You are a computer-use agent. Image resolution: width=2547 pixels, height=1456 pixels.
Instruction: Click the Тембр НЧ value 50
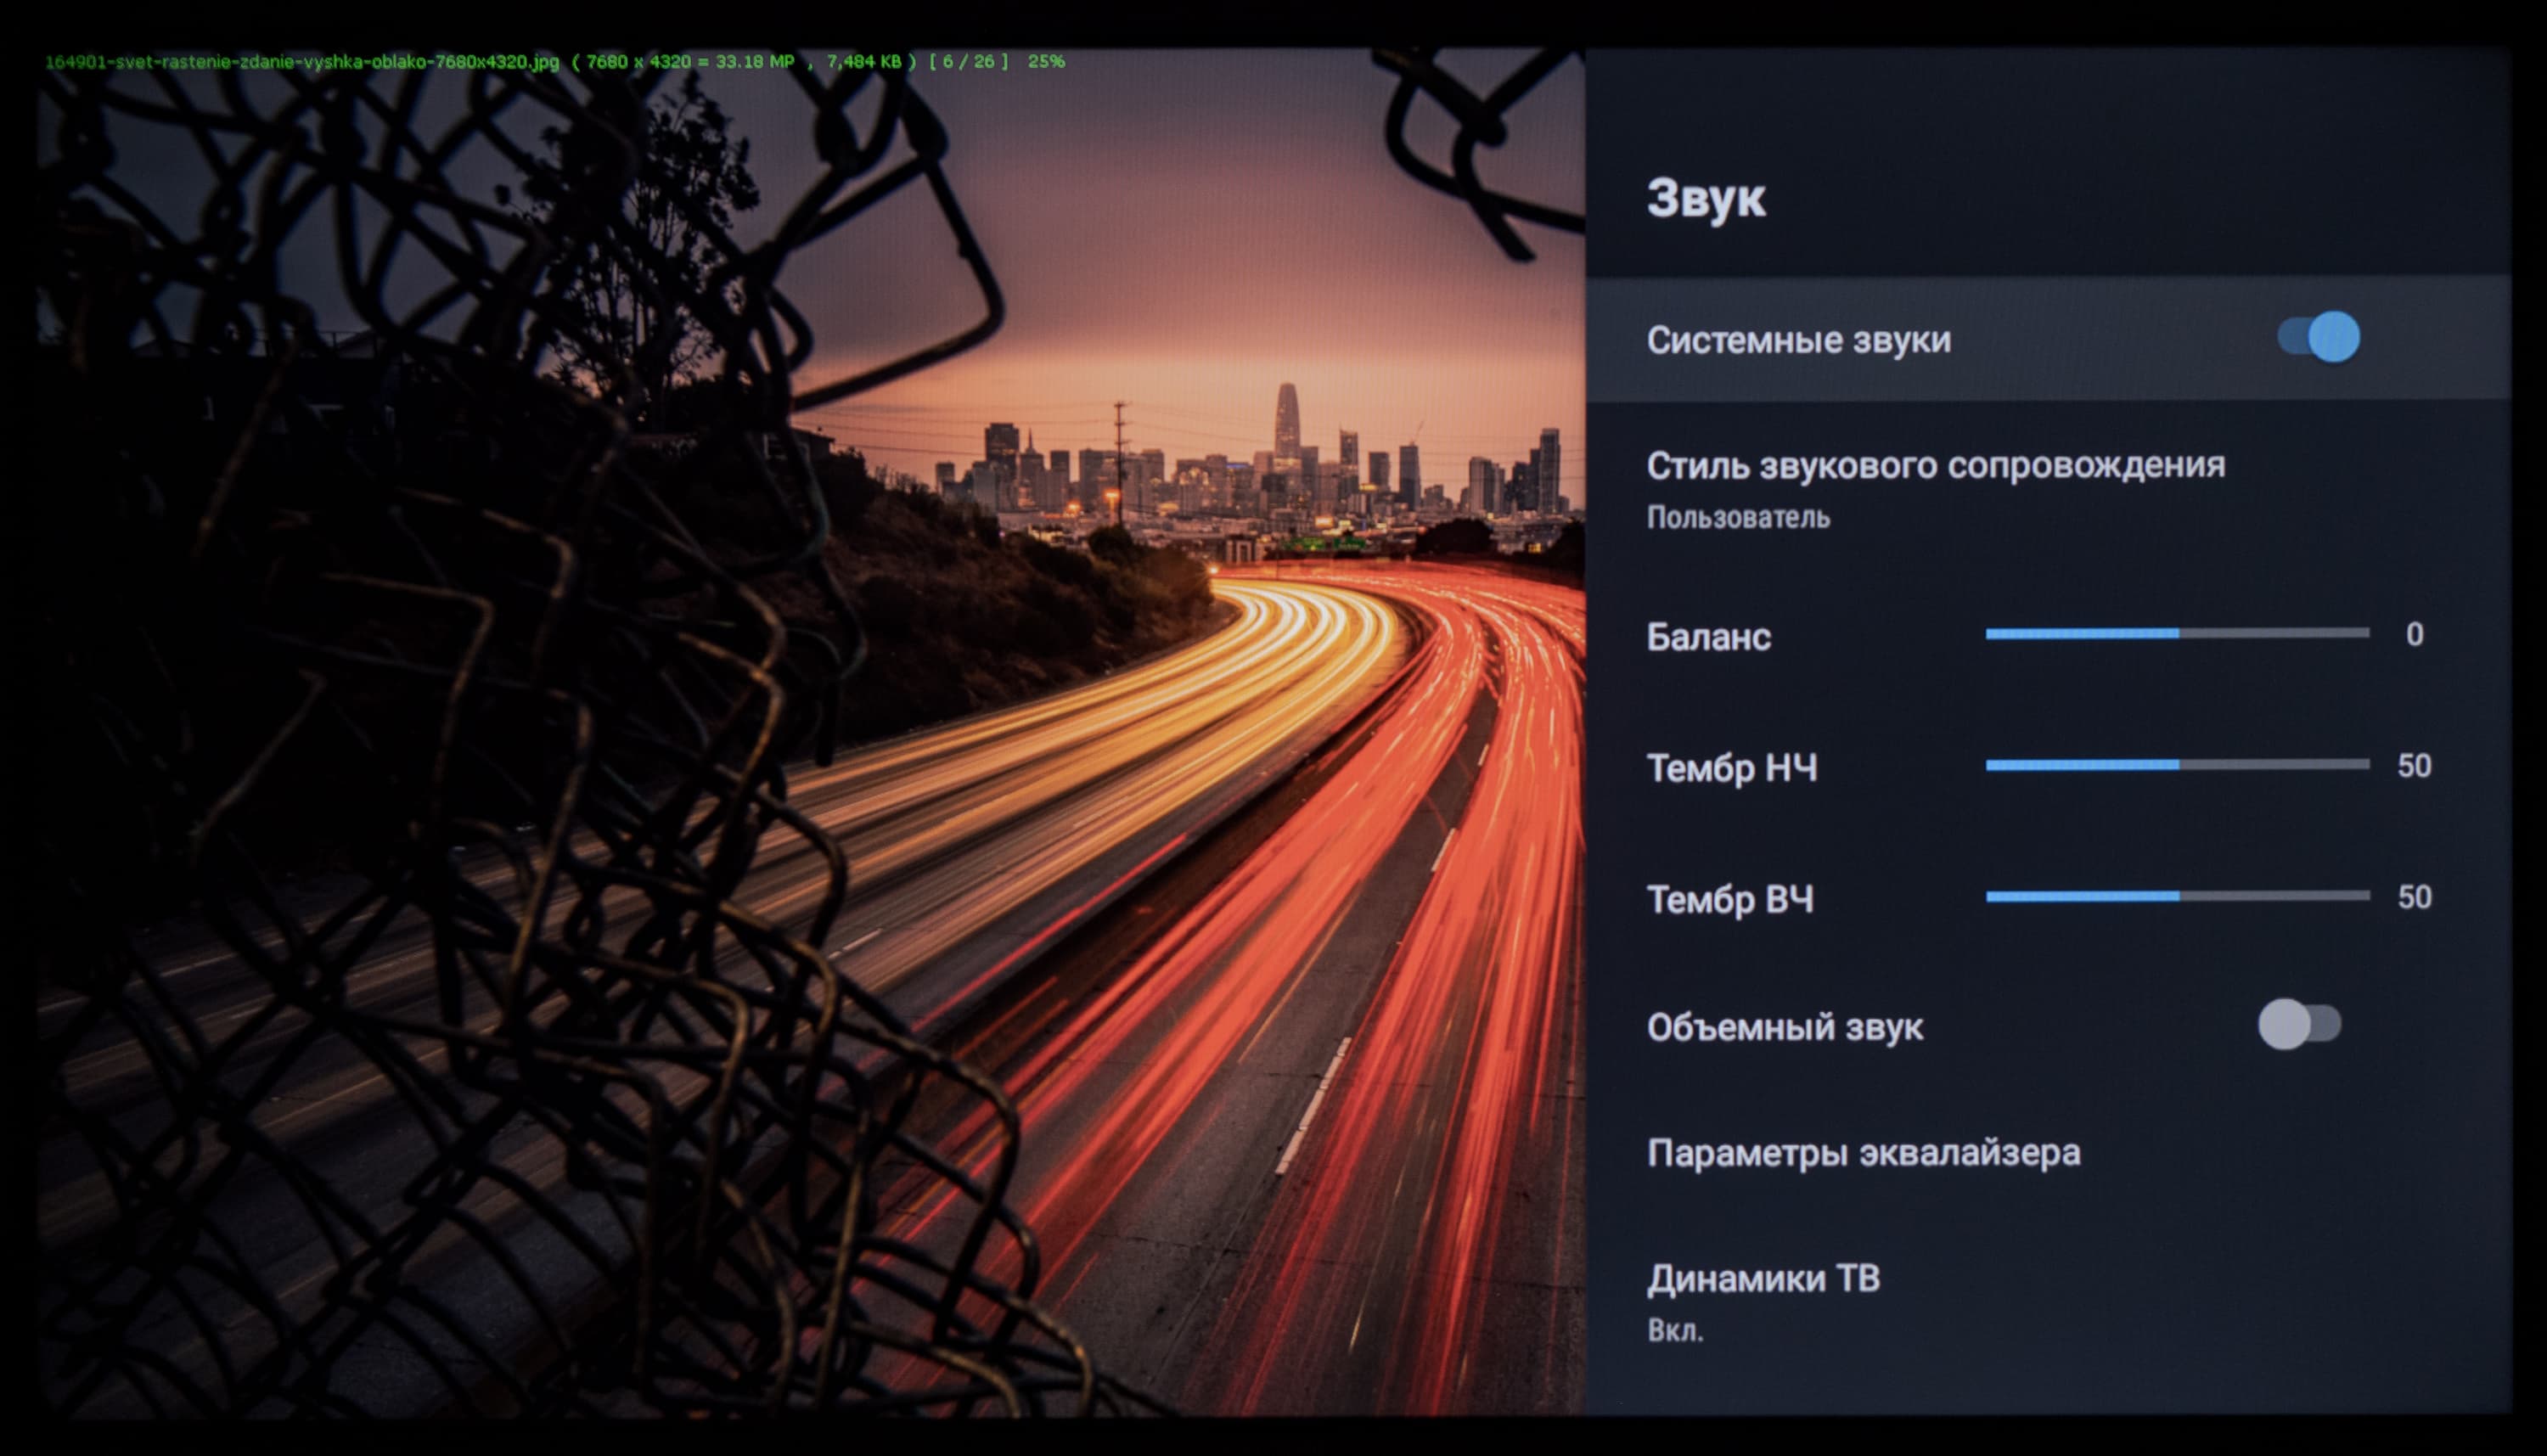(x=2413, y=766)
